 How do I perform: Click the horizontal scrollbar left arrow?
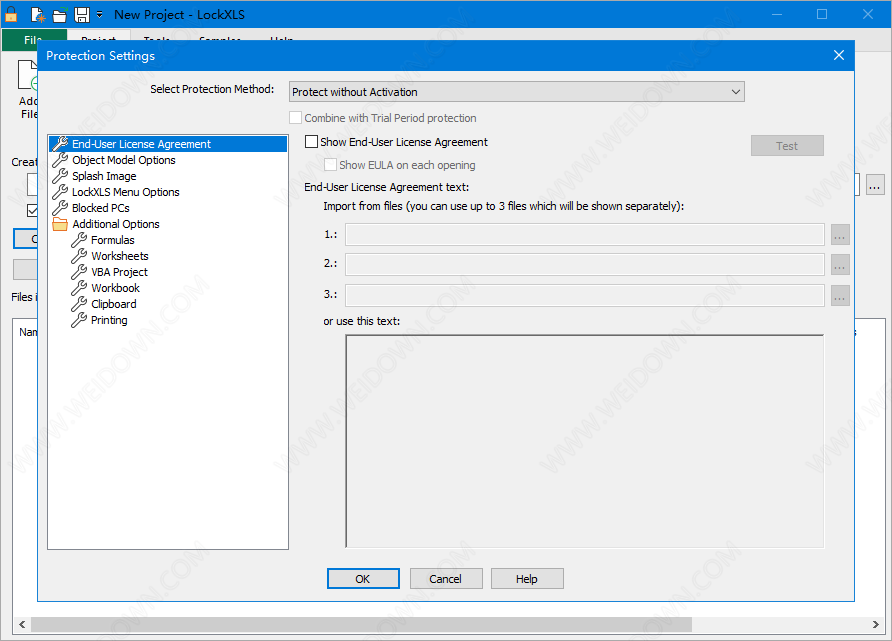point(22,625)
